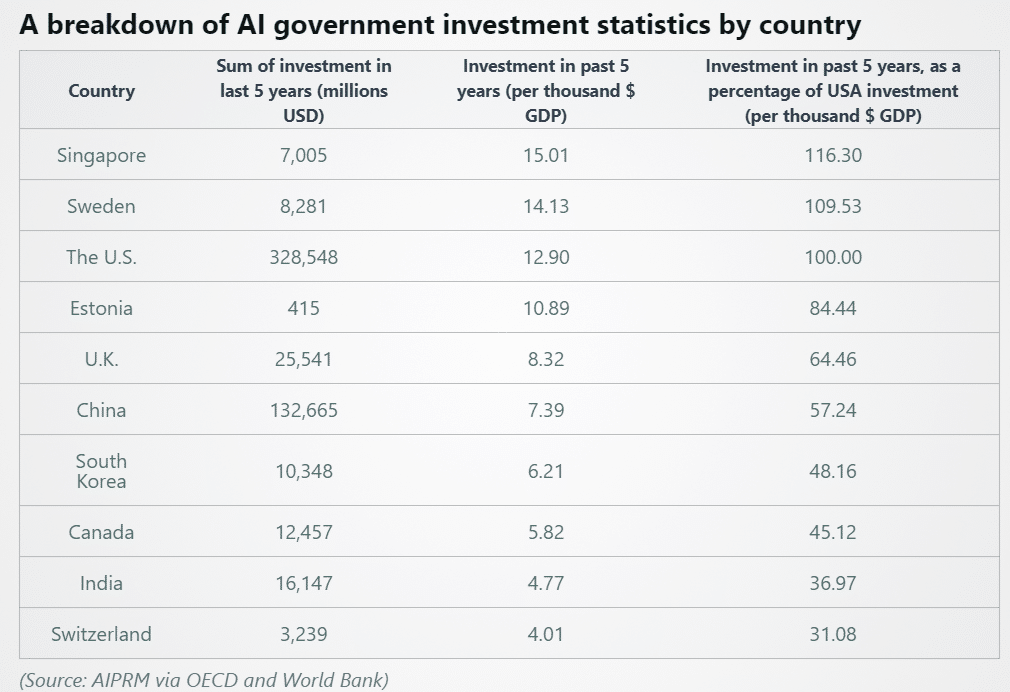The width and height of the screenshot is (1010, 692).
Task: Click the AIPRM via OECD source note
Action: pyautogui.click(x=204, y=679)
